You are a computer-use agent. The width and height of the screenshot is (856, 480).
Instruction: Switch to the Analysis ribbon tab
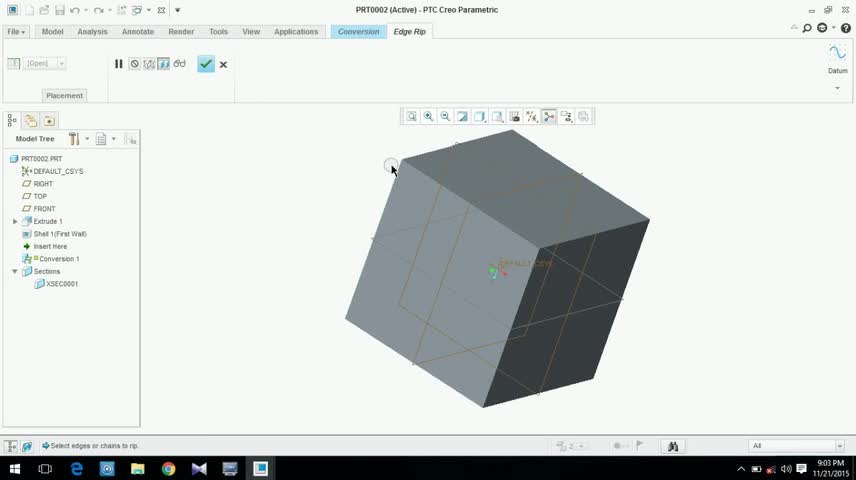click(x=92, y=32)
